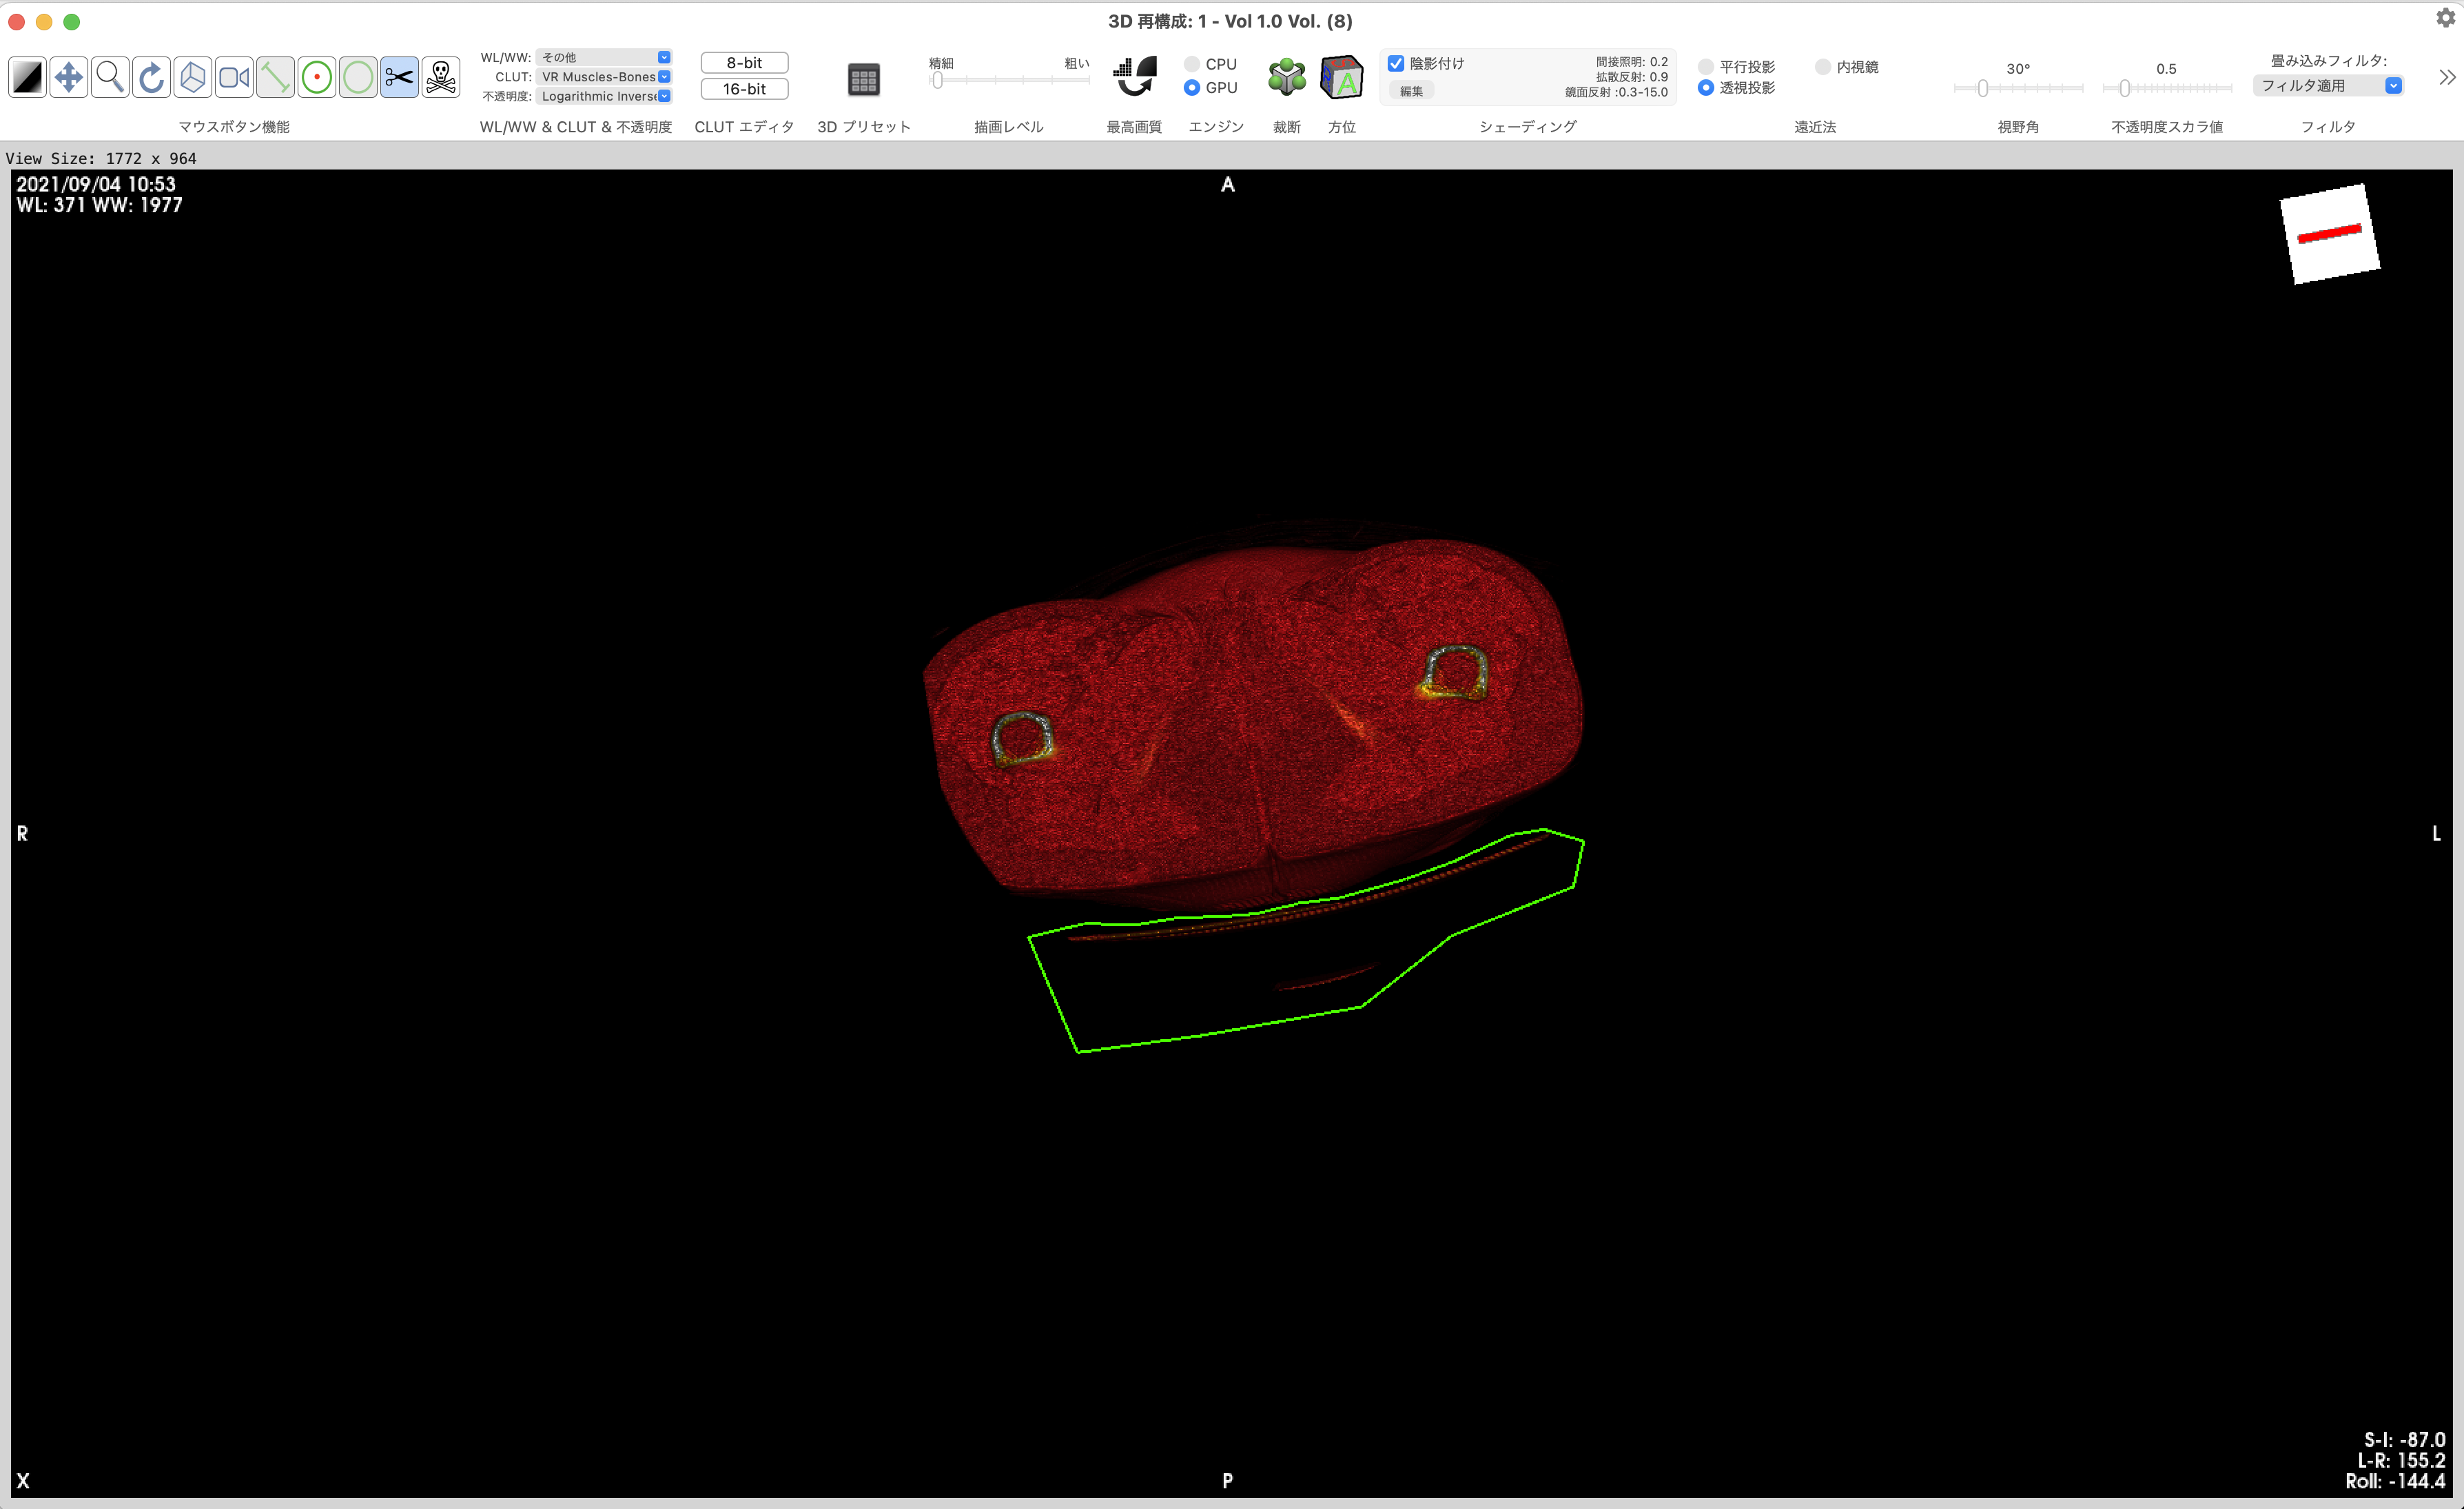Choose 平行投影 parallel projection
The height and width of the screenshot is (1509, 2464).
tap(1706, 67)
